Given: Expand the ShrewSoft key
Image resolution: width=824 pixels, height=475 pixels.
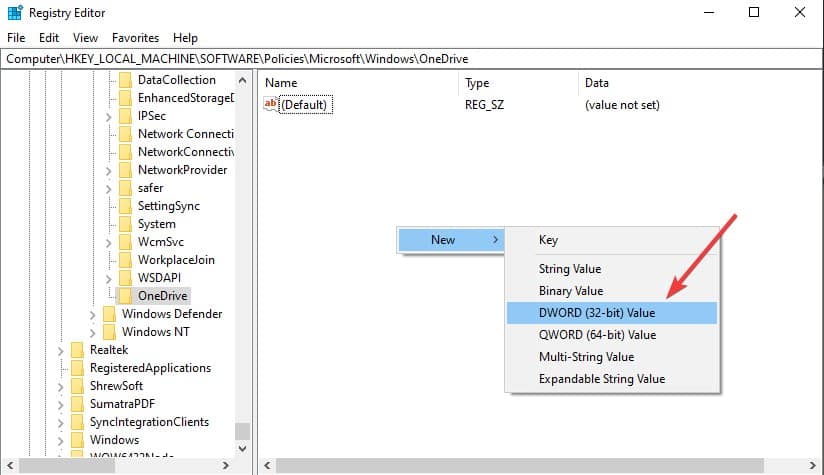Looking at the screenshot, I should coord(60,387).
